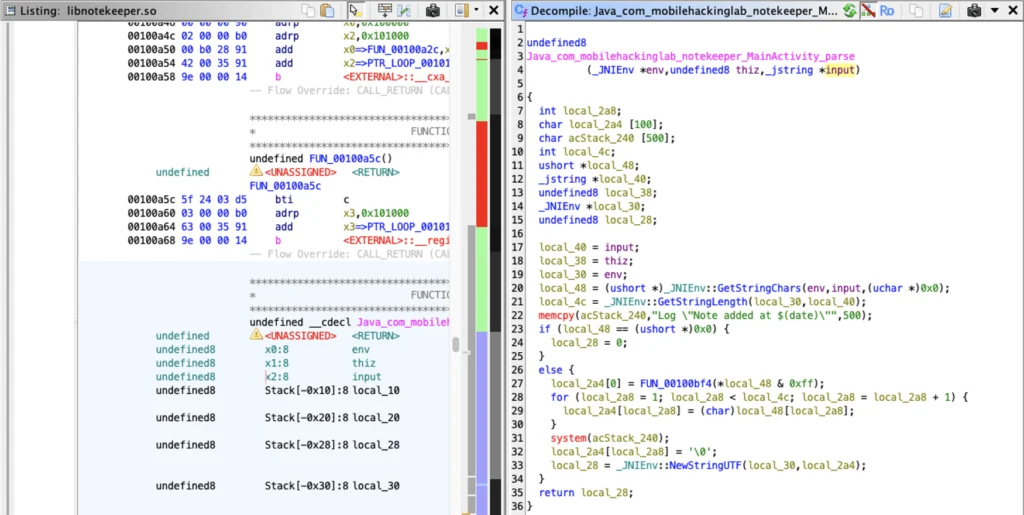Click the Copy icon in the Listing toolbar
The width and height of the screenshot is (1024, 515).
[308, 10]
